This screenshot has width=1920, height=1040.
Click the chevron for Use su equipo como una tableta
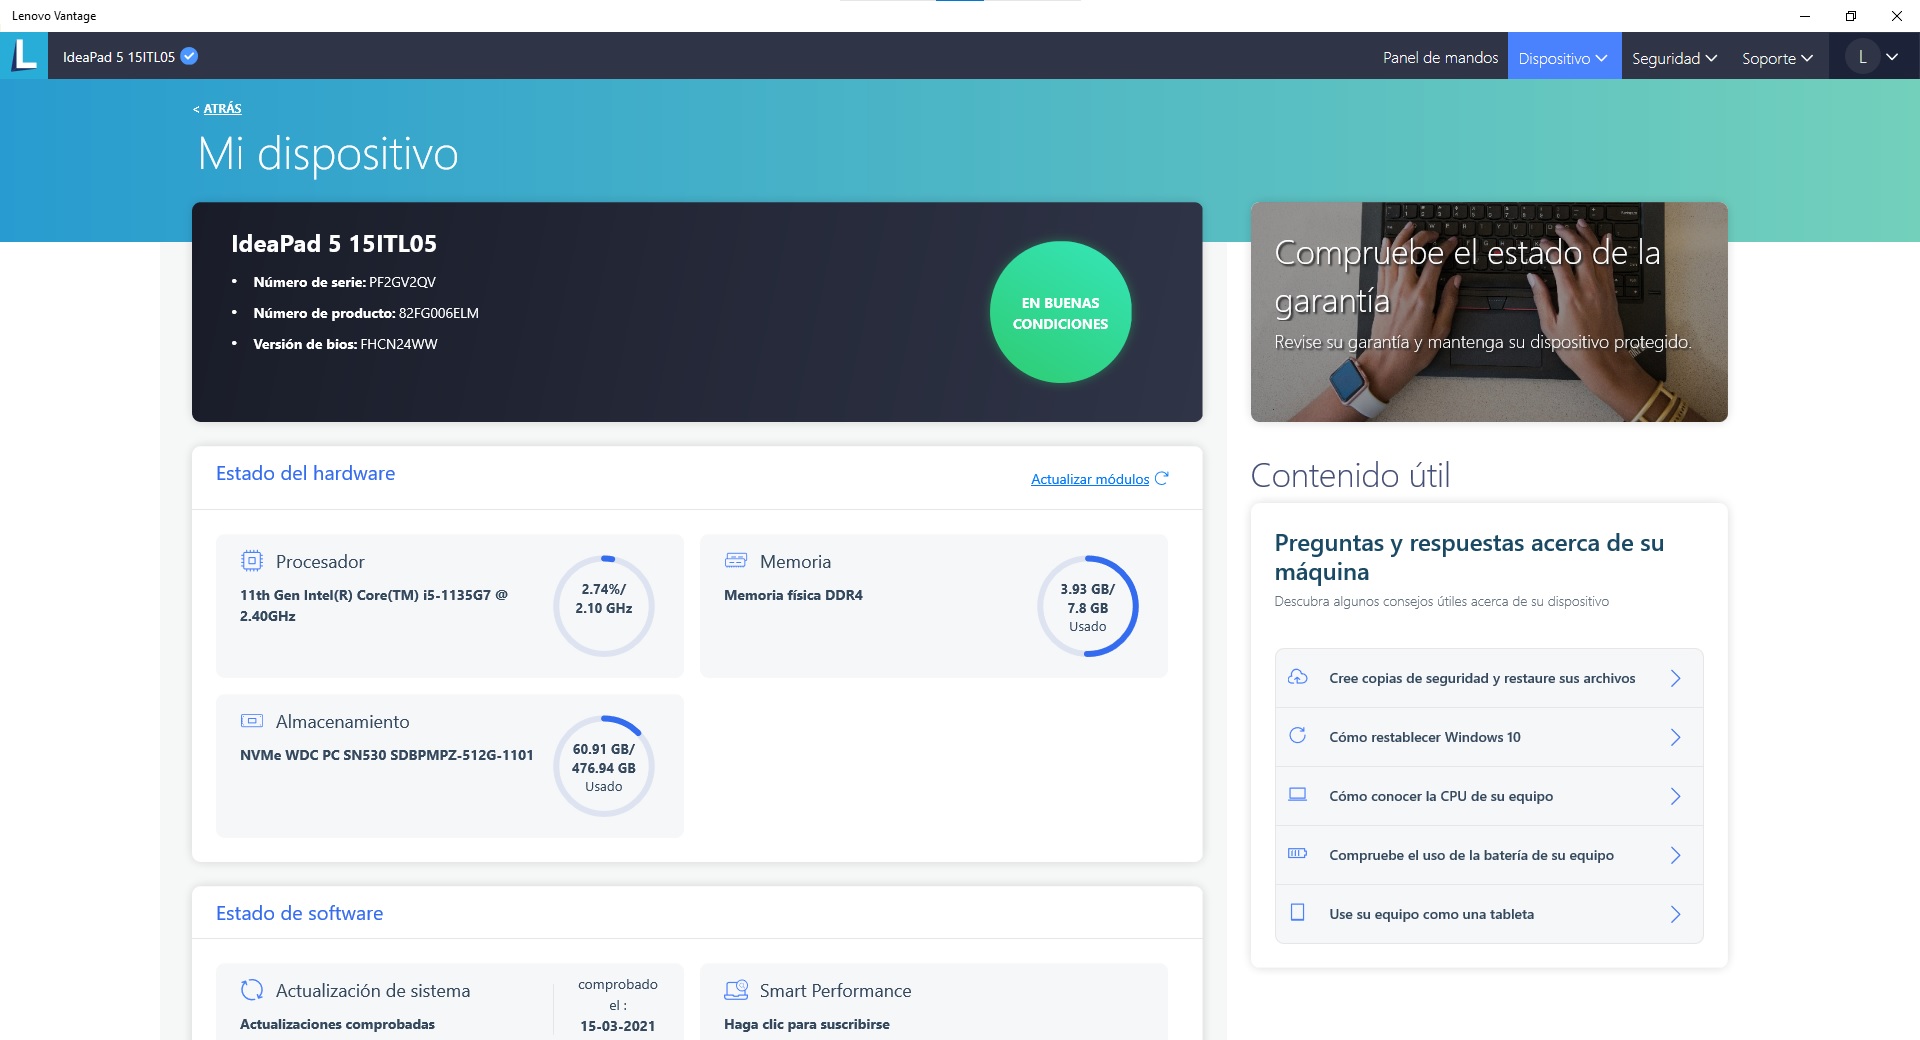[1675, 914]
